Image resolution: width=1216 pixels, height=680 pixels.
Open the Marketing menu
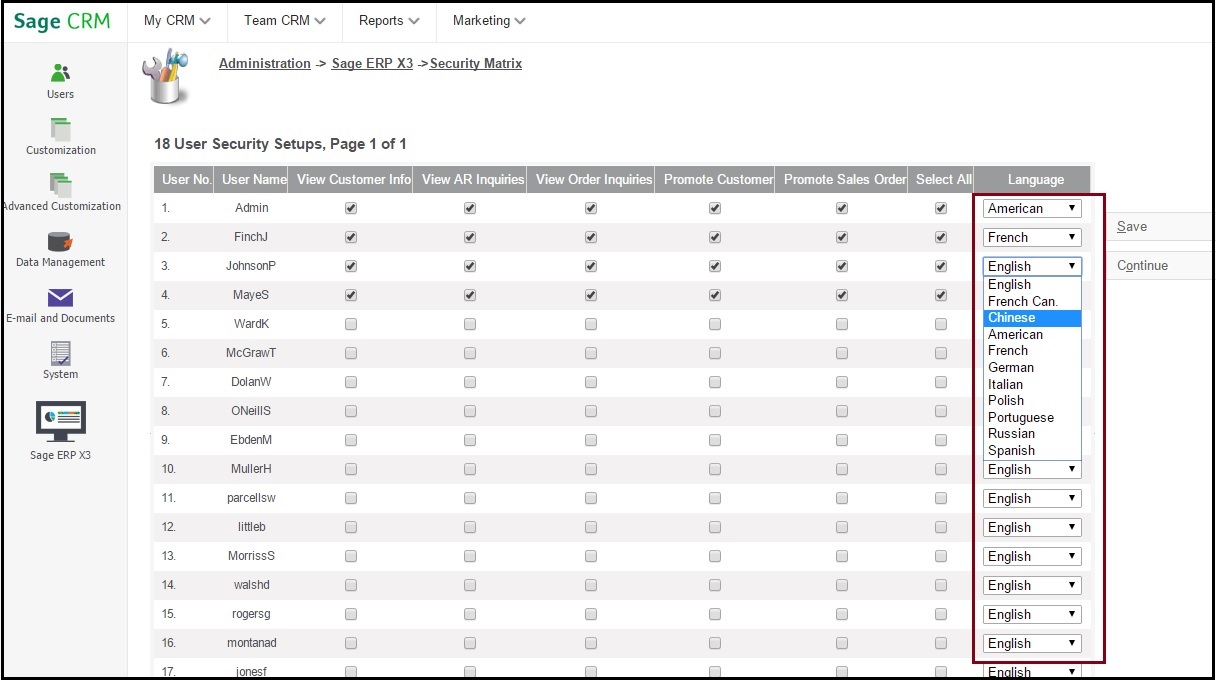(x=489, y=20)
